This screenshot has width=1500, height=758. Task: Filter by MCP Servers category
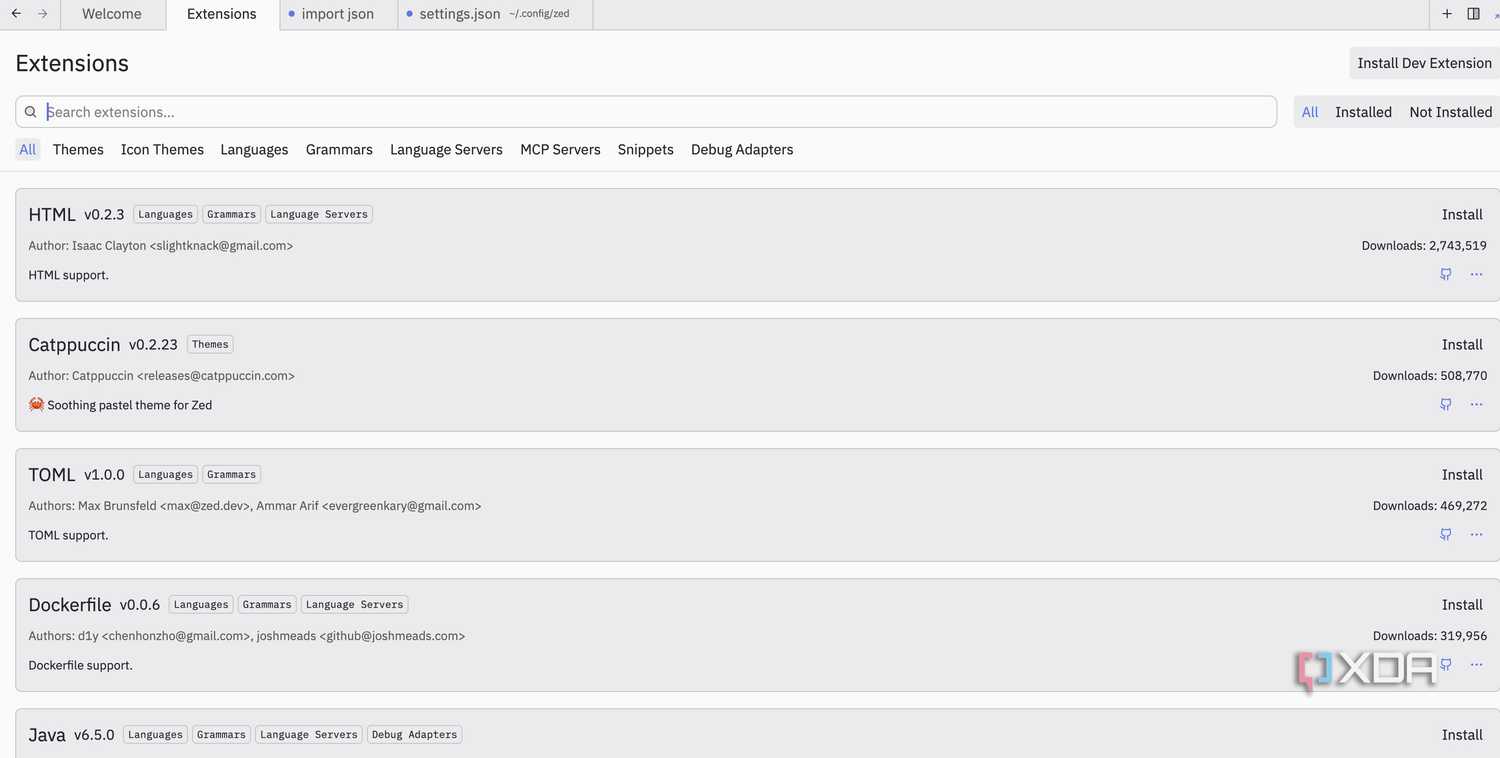(x=560, y=149)
